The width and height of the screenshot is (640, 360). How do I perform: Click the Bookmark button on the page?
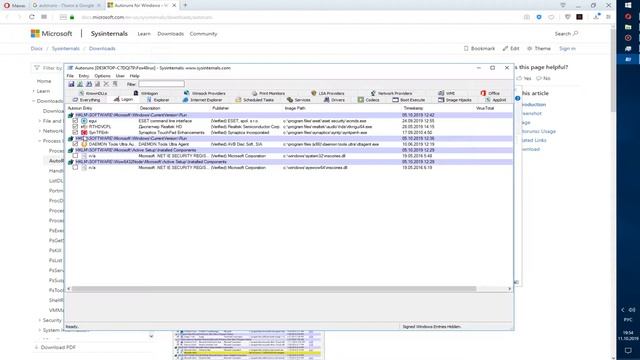tap(479, 48)
